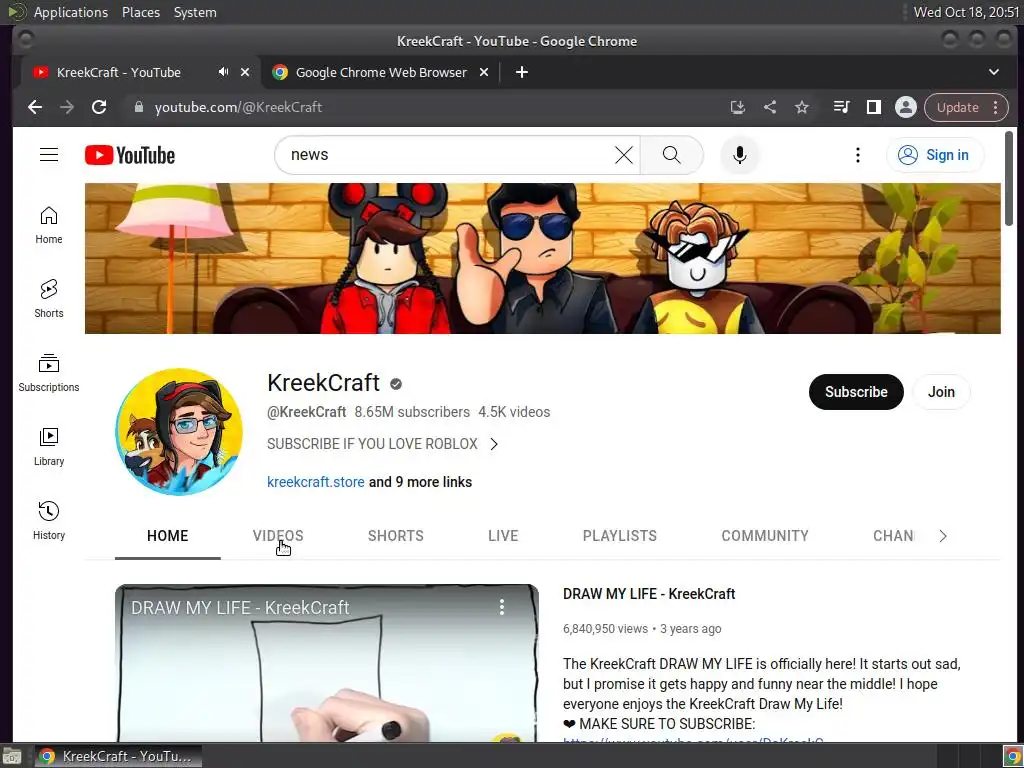The width and height of the screenshot is (1024, 768).
Task: Open YouTube settings three-dot menu
Action: click(857, 155)
